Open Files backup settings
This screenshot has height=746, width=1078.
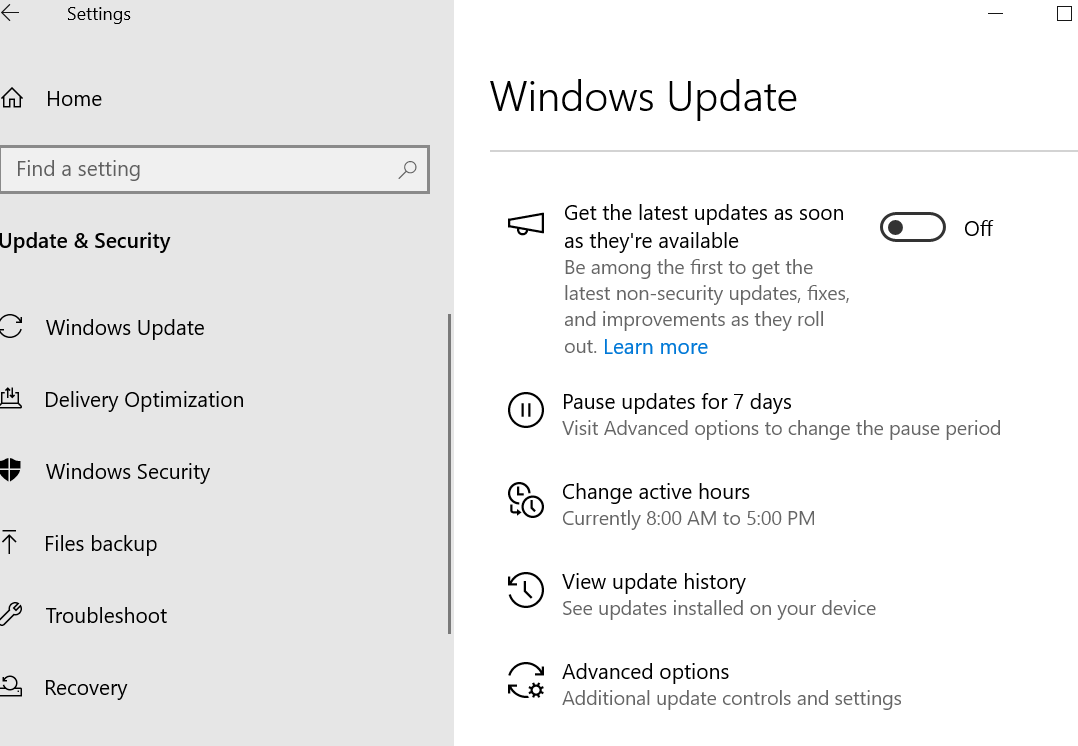pos(101,544)
